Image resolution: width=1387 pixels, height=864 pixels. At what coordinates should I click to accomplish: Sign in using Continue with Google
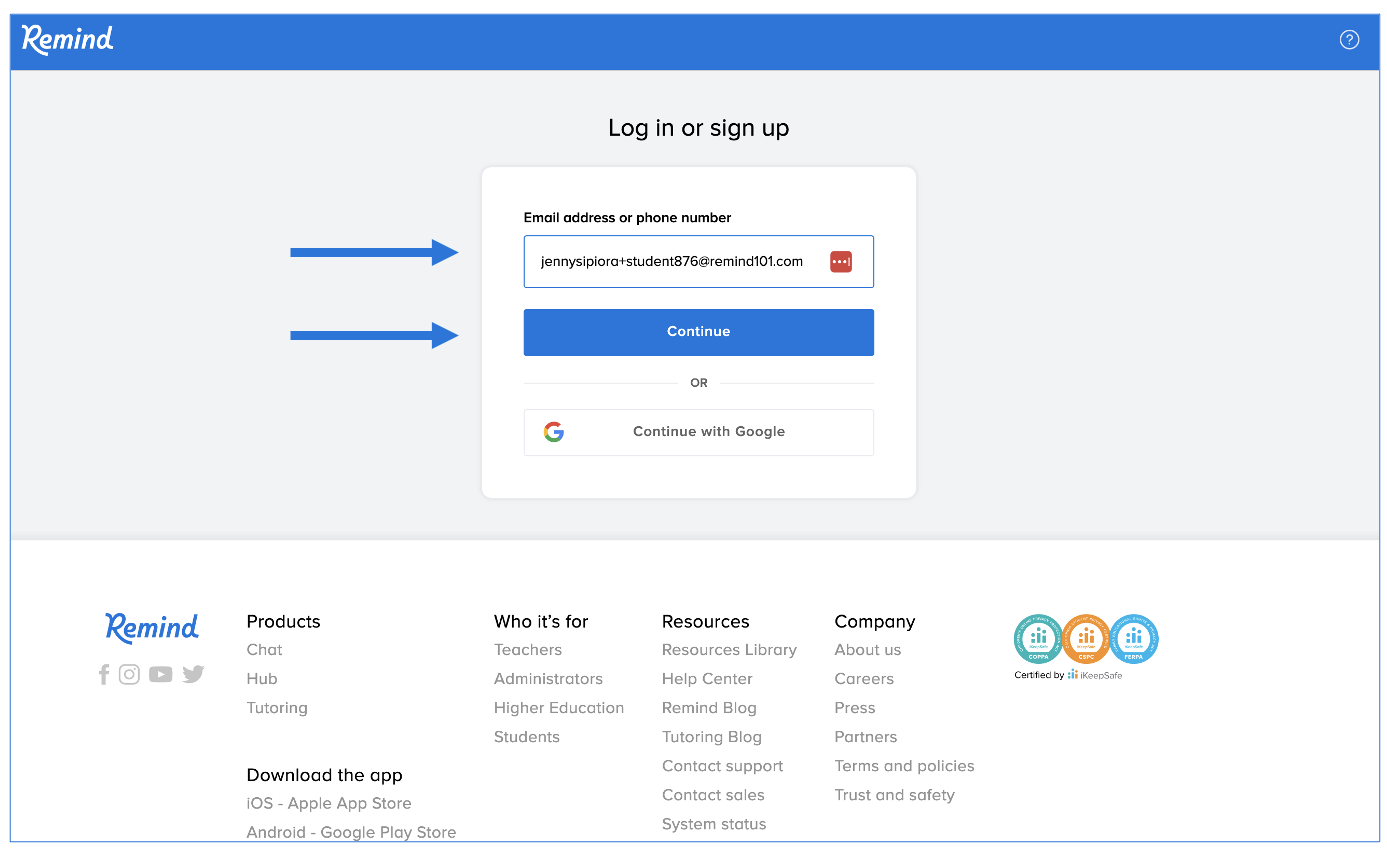pos(698,432)
